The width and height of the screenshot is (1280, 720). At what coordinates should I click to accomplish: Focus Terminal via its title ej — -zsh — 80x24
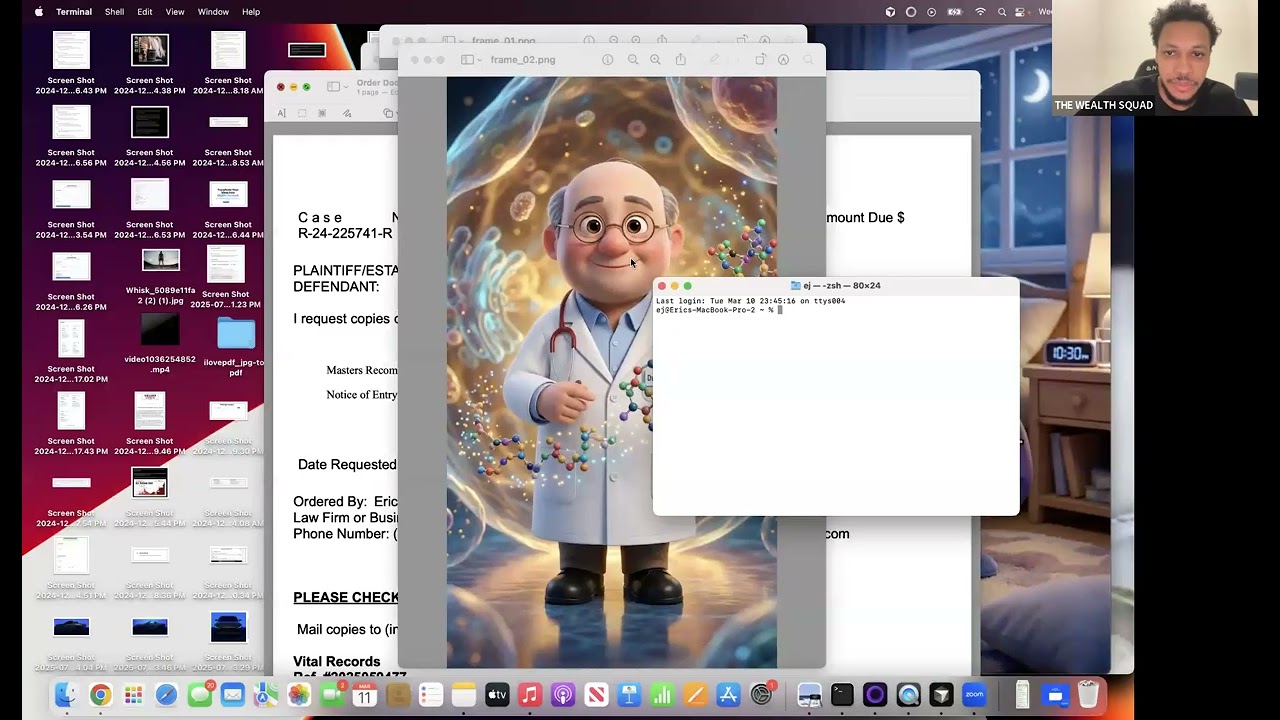coord(841,286)
